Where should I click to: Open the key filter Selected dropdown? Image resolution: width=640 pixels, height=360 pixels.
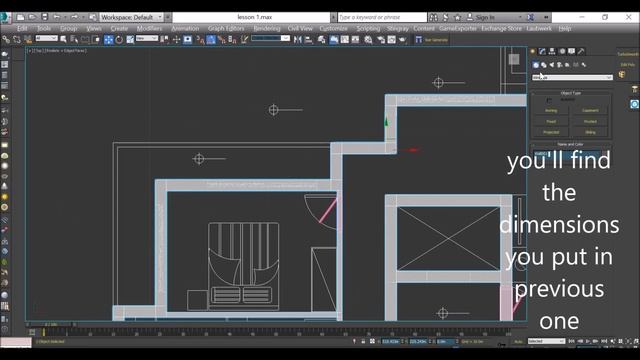coord(546,341)
